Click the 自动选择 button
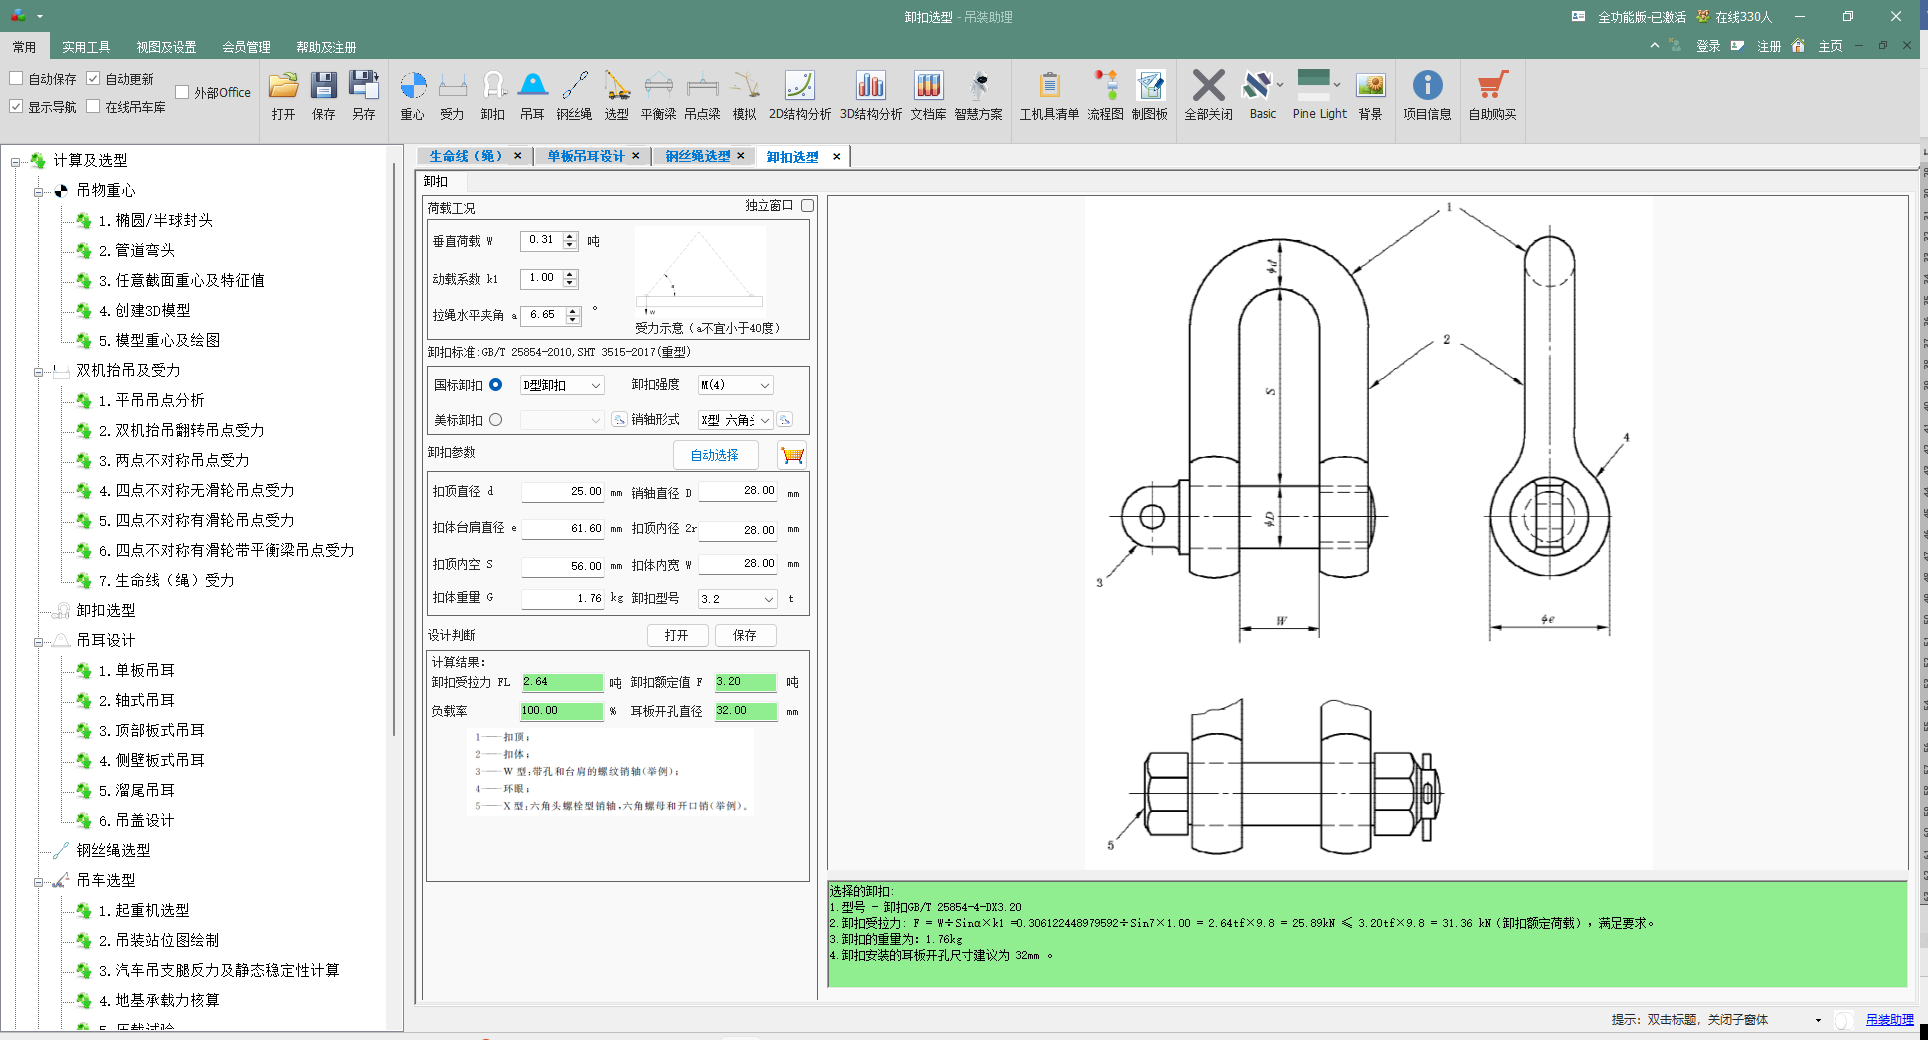1928x1040 pixels. coord(715,455)
